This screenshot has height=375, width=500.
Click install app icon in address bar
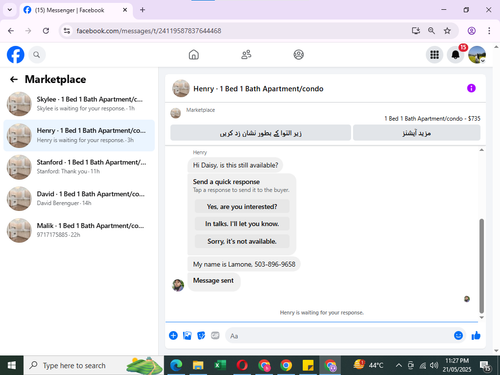416,31
